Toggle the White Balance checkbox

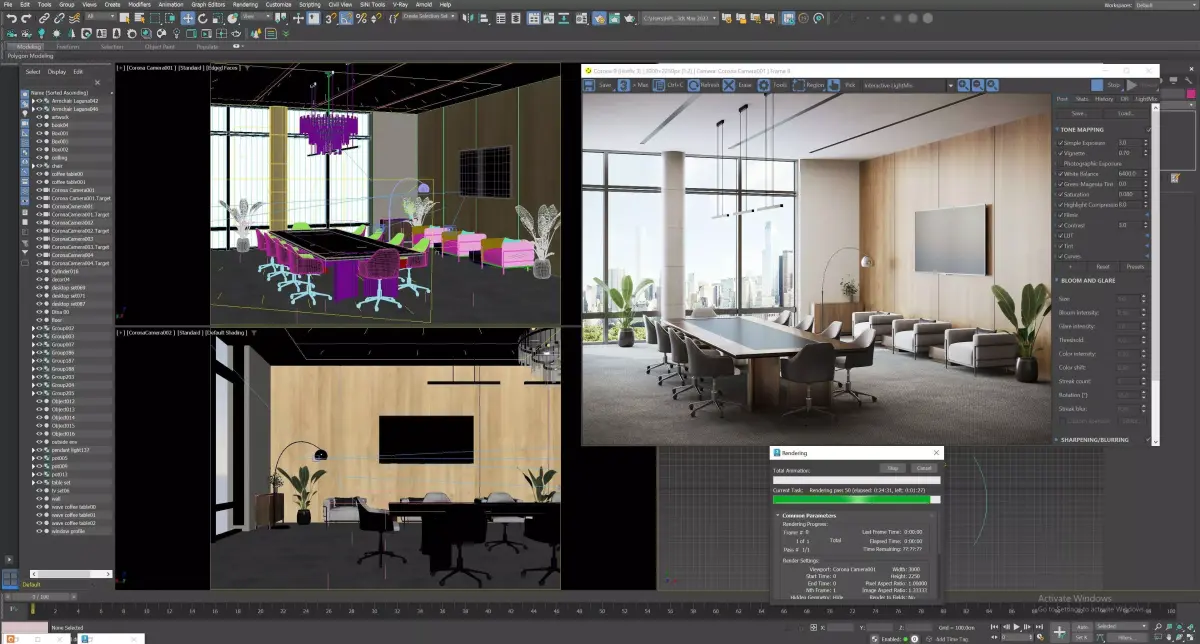pos(1061,174)
